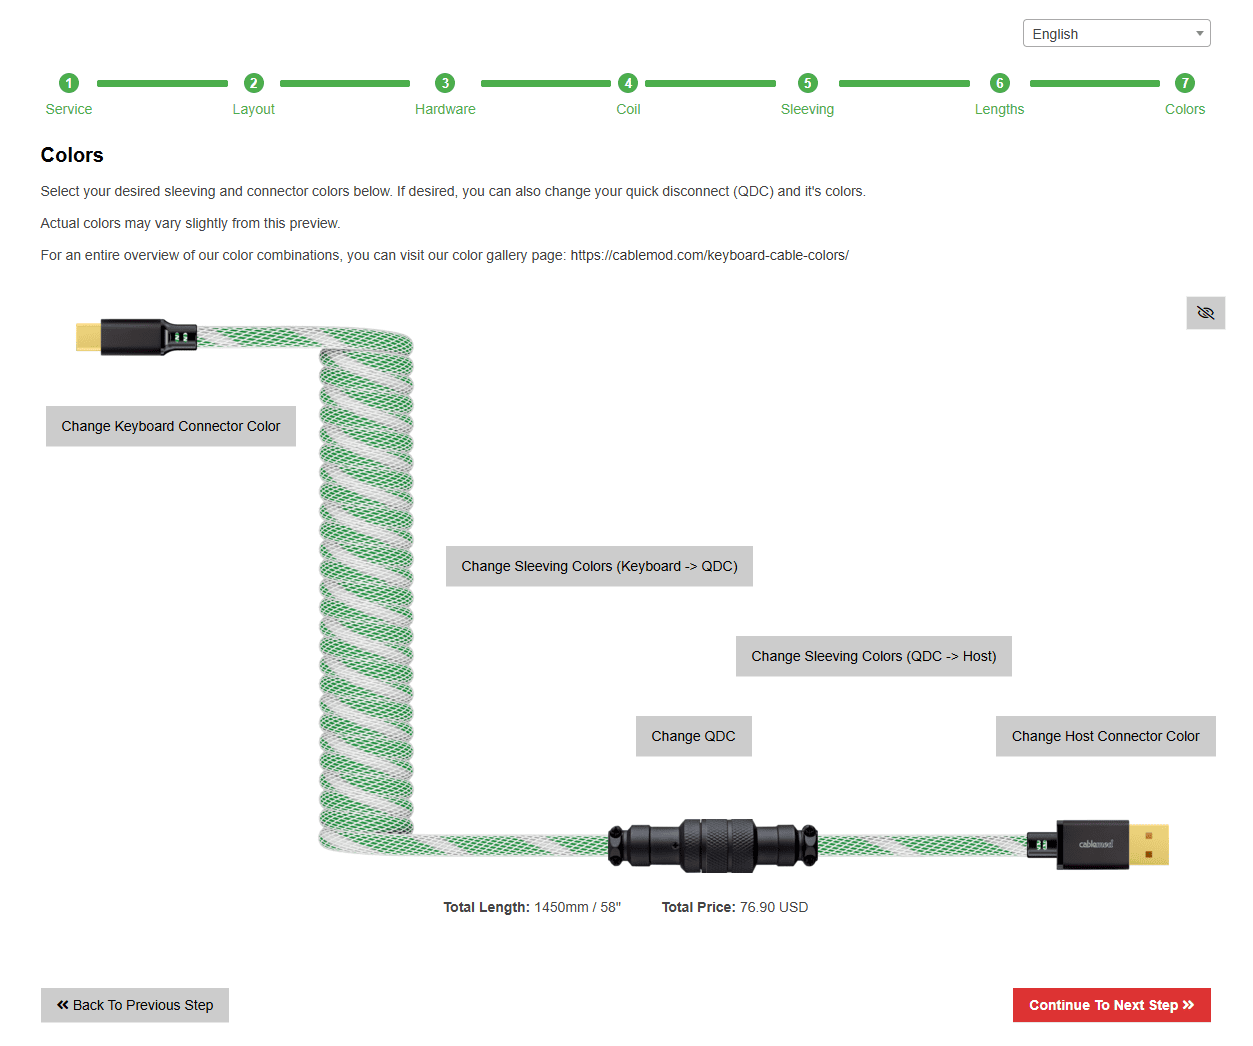Click the Sleeving step label

click(807, 109)
